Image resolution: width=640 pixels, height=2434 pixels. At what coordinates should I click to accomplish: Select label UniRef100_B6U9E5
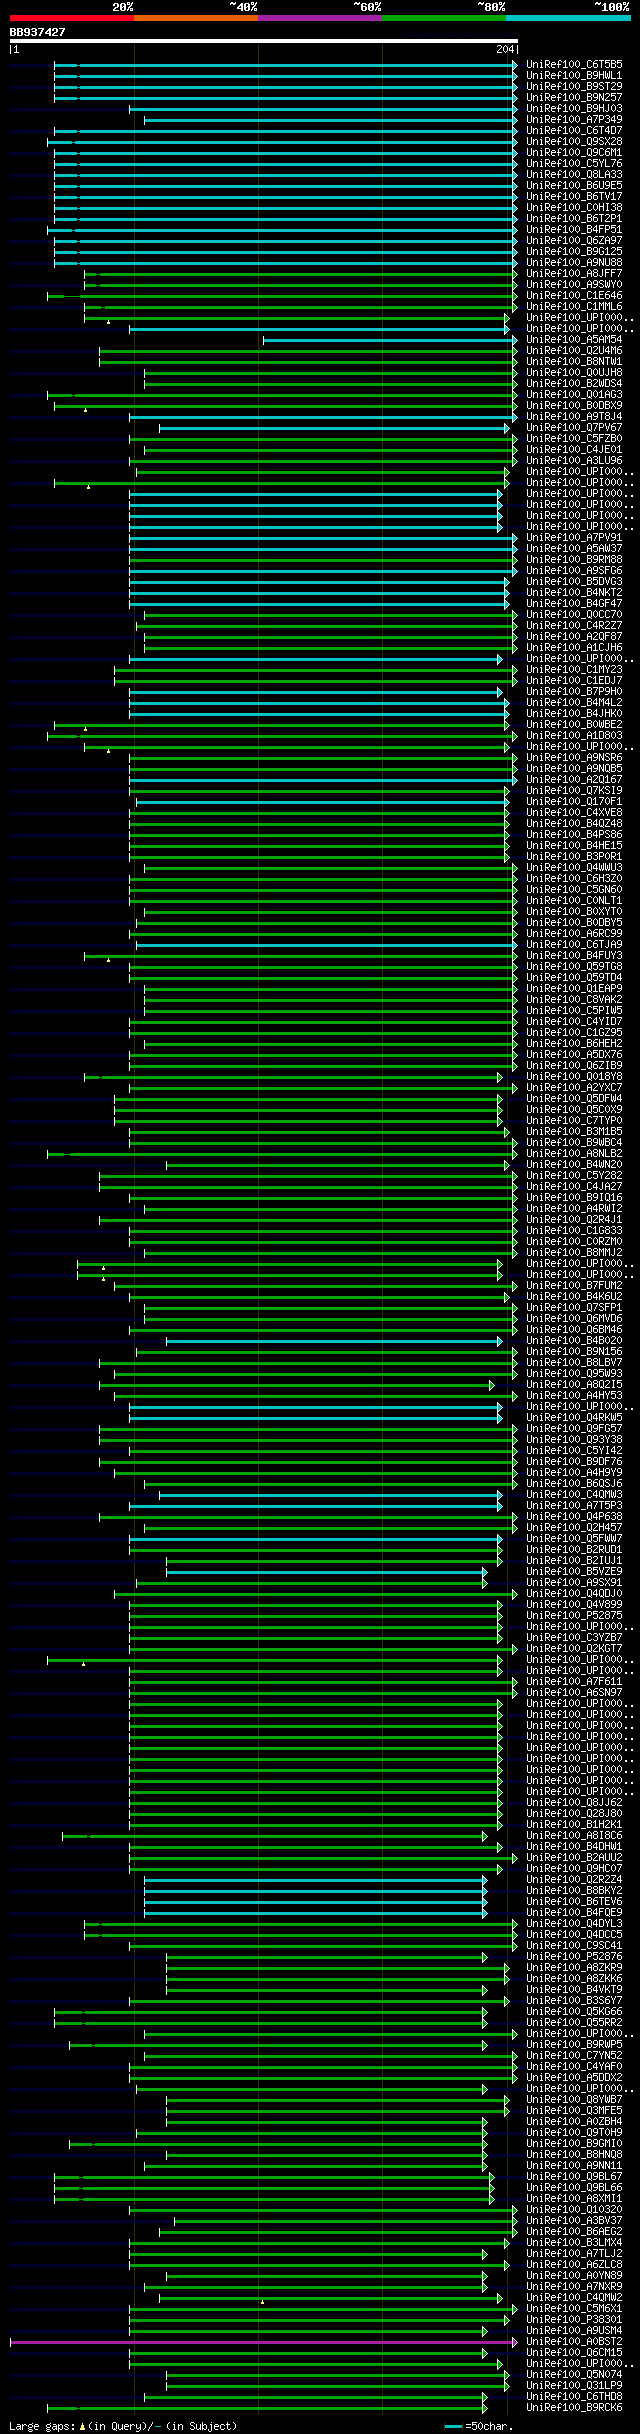[x=574, y=186]
